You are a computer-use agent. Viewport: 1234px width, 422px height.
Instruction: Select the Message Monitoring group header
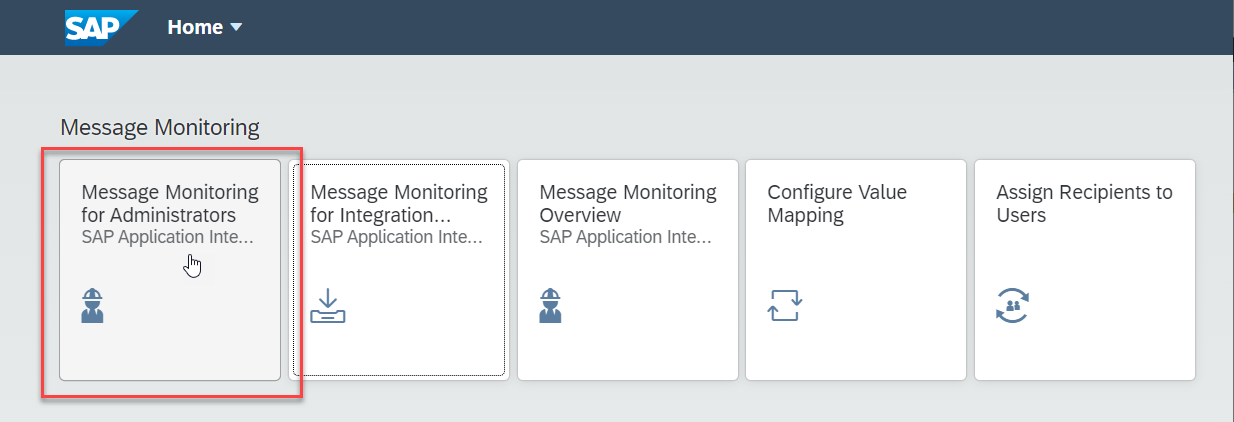tap(160, 128)
